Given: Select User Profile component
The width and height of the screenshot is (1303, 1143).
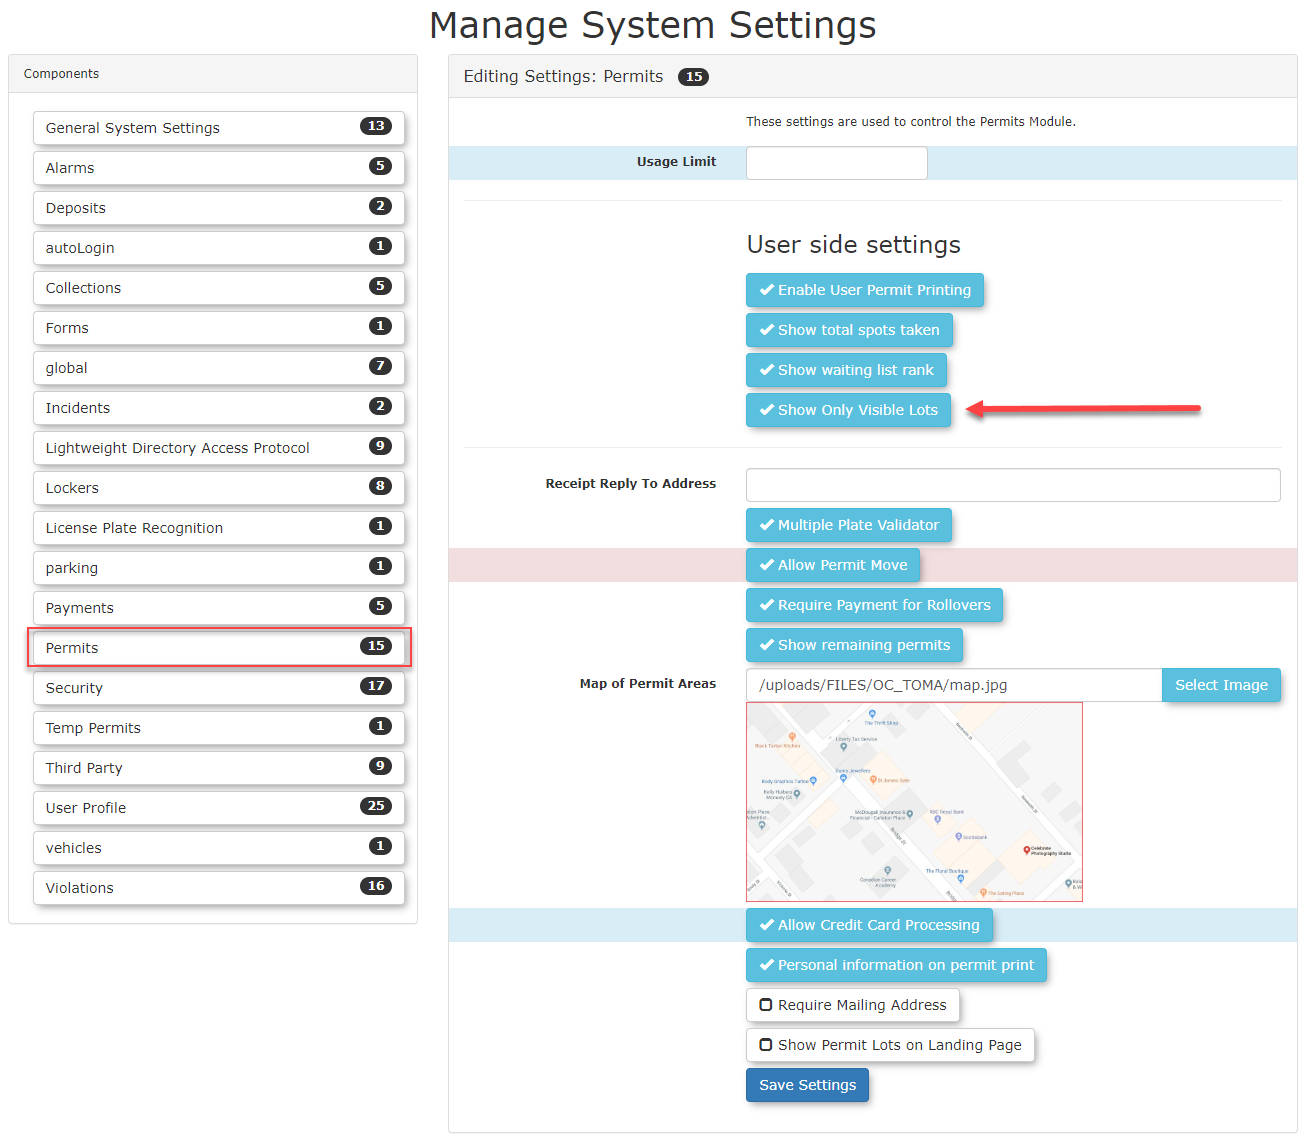Looking at the screenshot, I should click(x=219, y=808).
